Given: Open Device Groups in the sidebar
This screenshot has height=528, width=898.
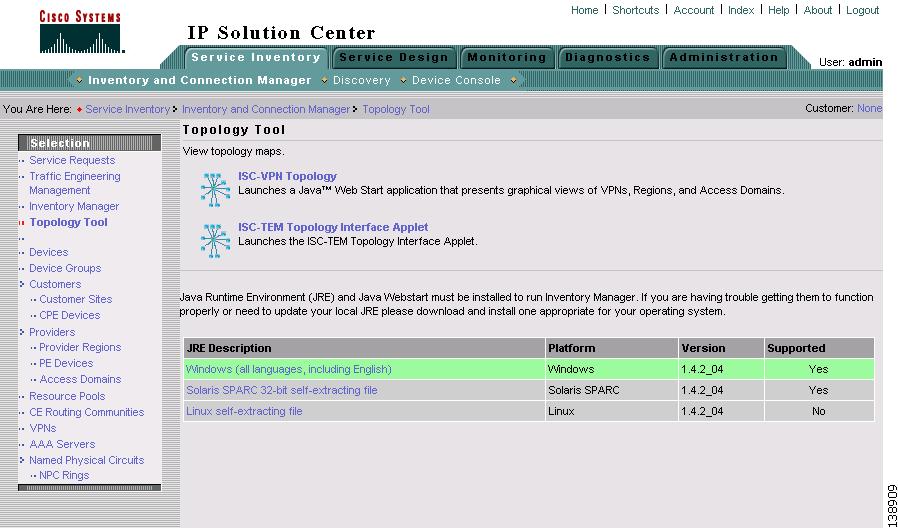Looking at the screenshot, I should (65, 268).
